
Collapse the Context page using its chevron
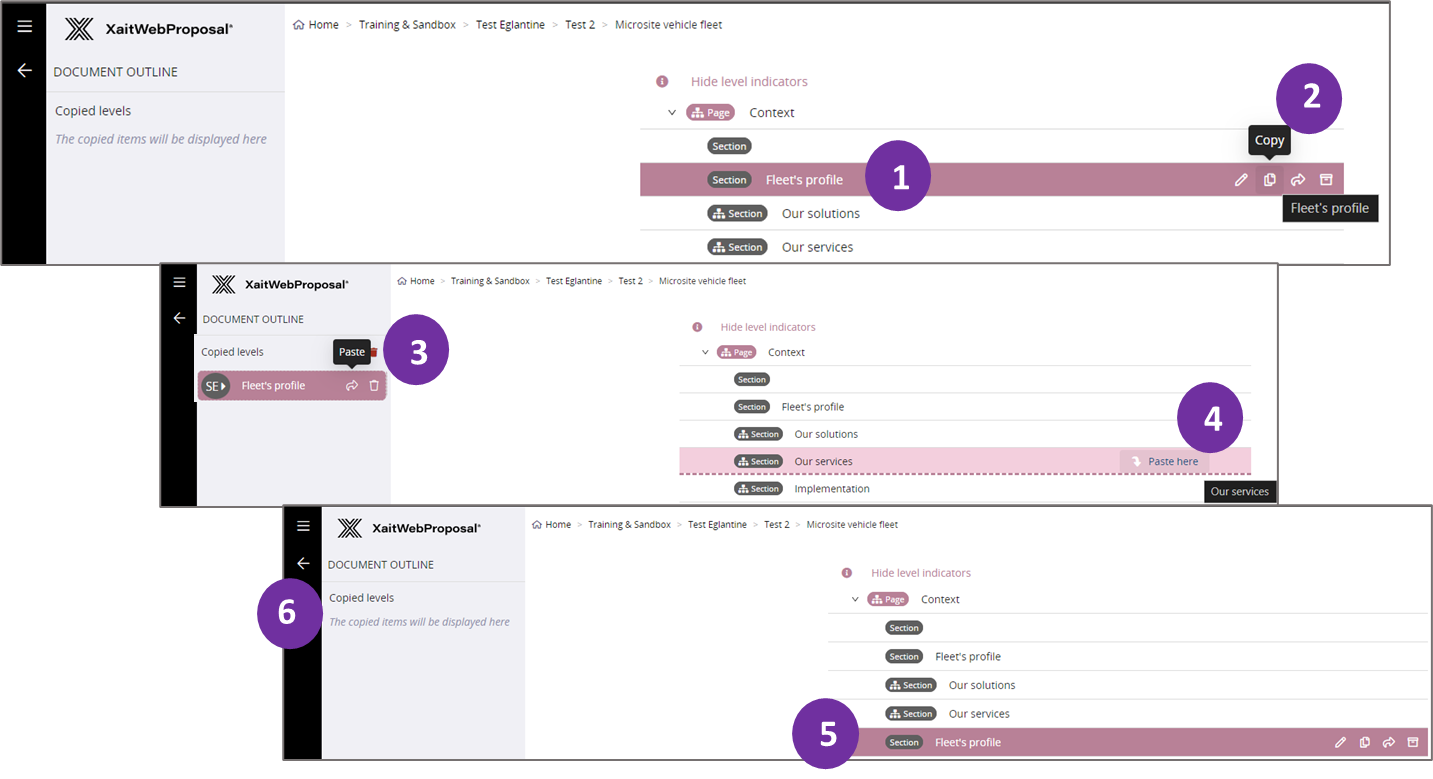pyautogui.click(x=672, y=112)
